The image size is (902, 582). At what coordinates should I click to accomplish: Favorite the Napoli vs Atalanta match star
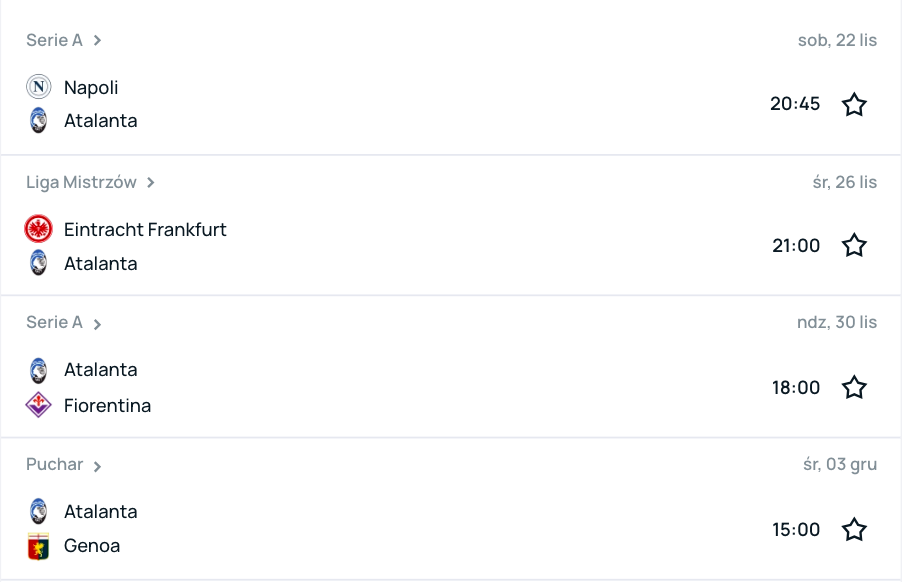point(854,104)
